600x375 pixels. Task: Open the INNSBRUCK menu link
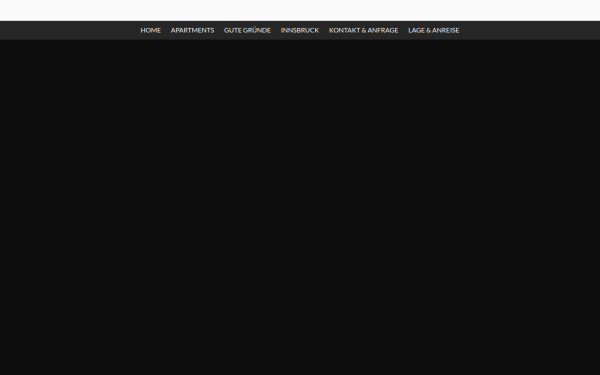[x=300, y=30]
